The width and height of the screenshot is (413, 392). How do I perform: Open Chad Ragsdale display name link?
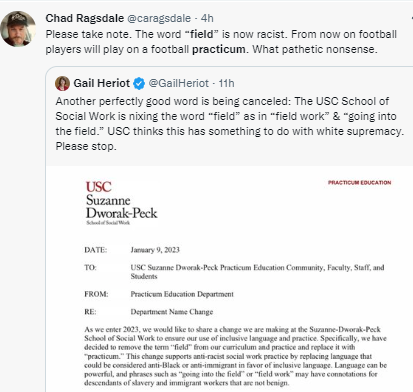pyautogui.click(x=85, y=18)
